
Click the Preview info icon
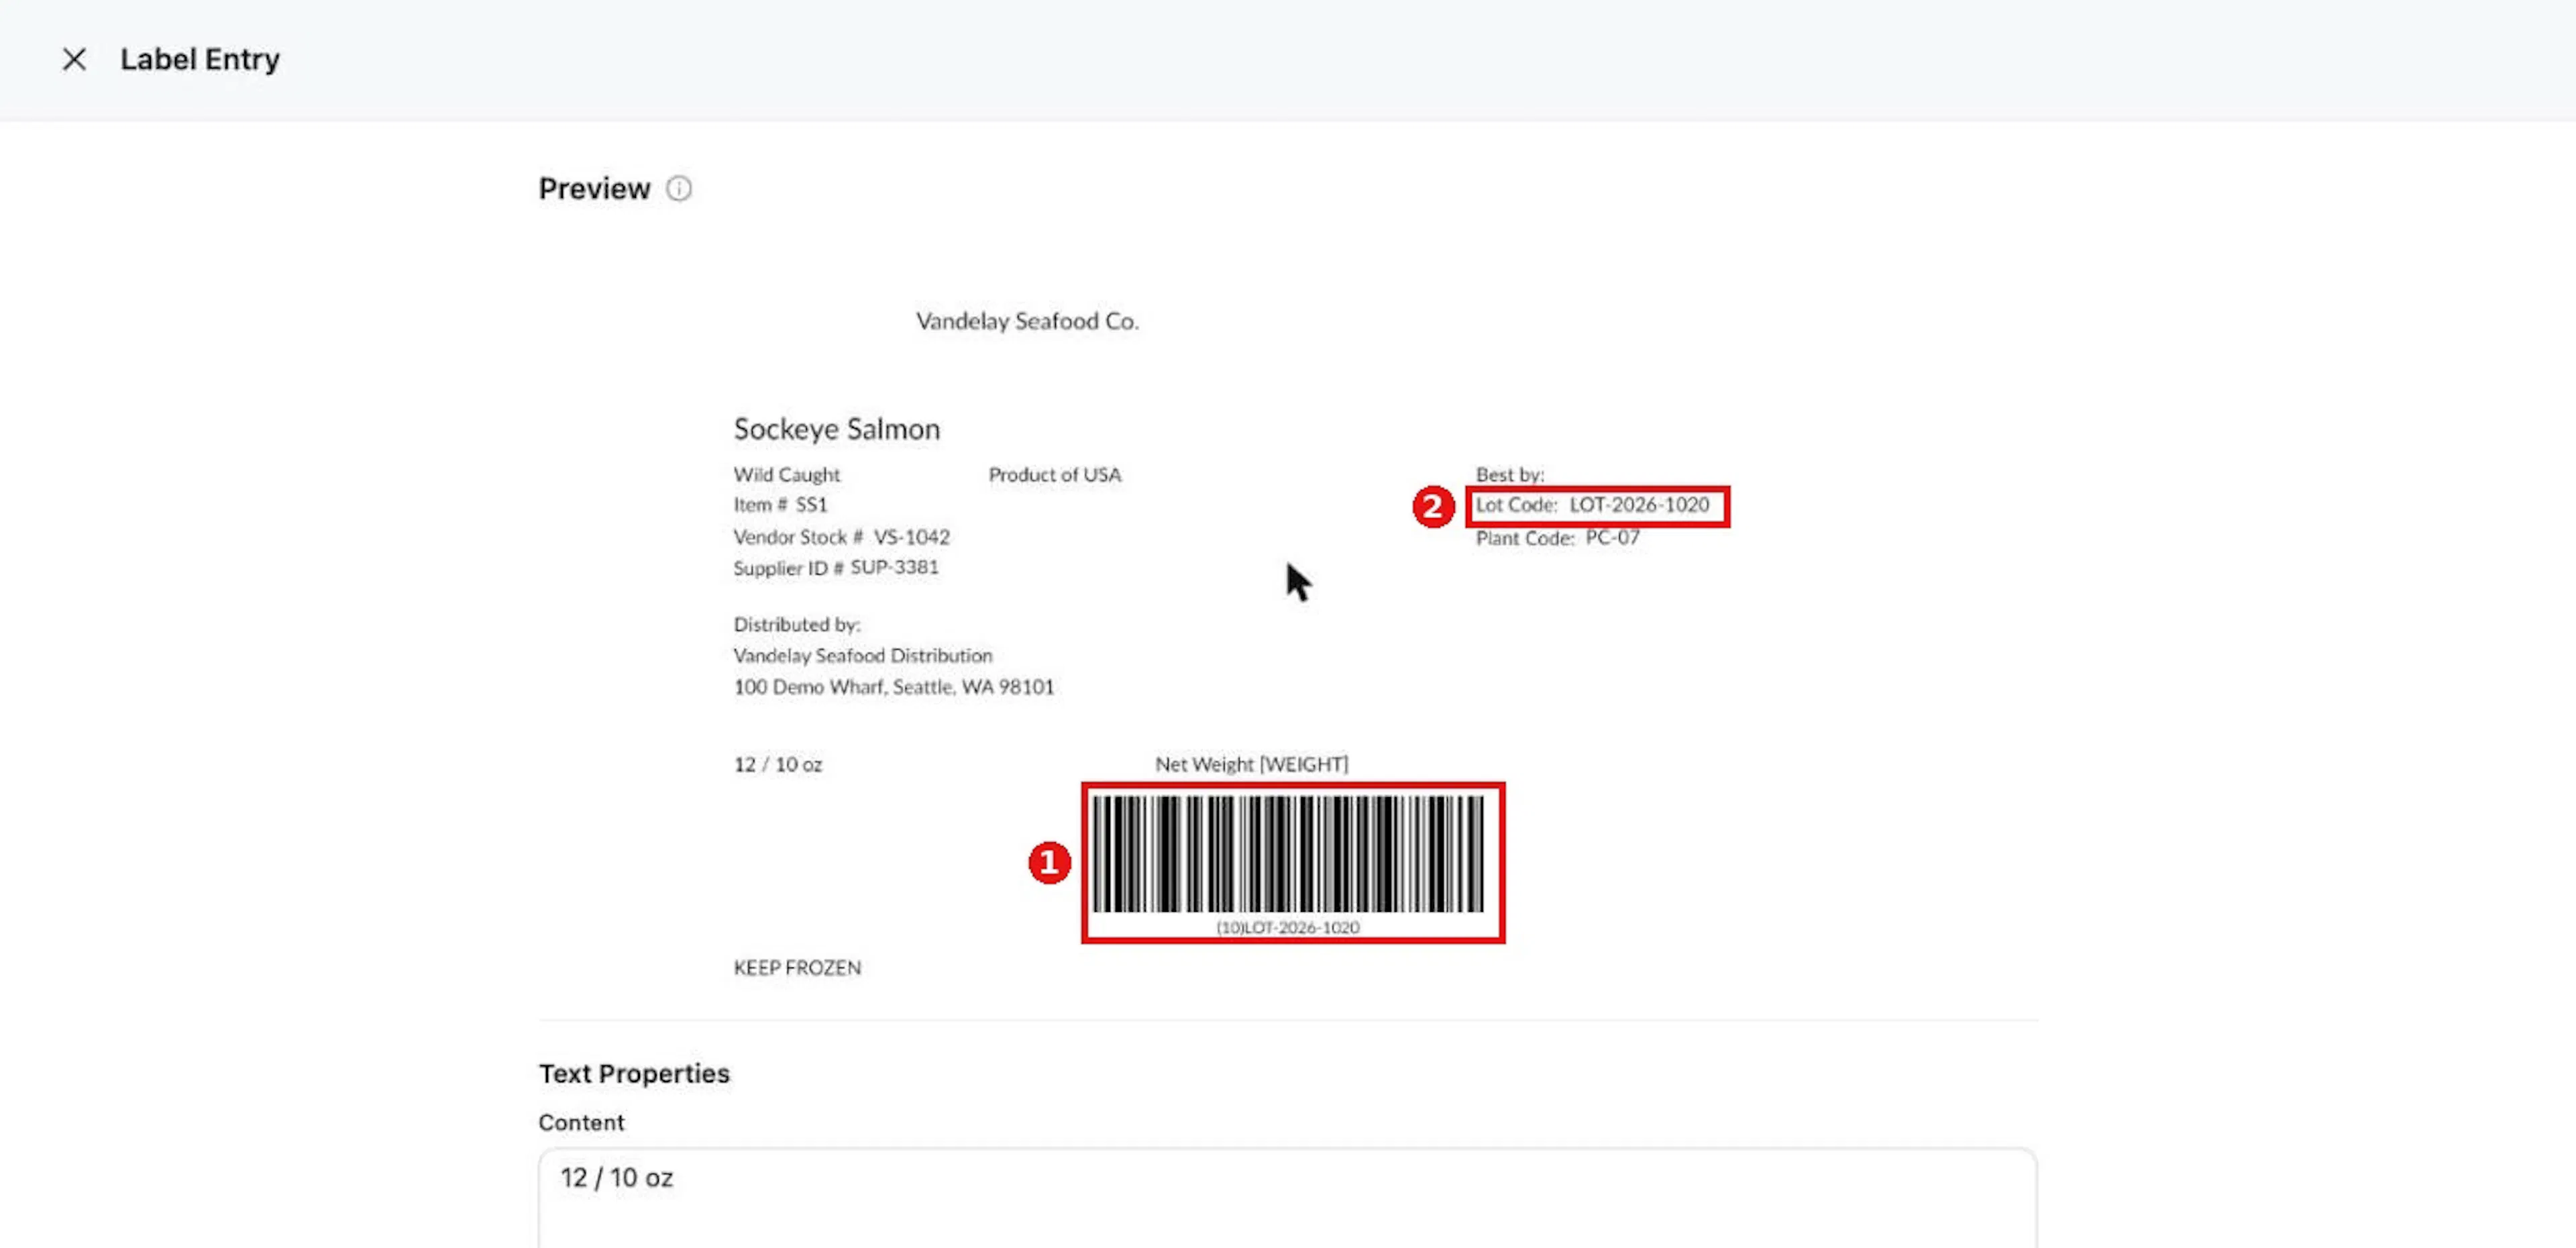(x=679, y=189)
